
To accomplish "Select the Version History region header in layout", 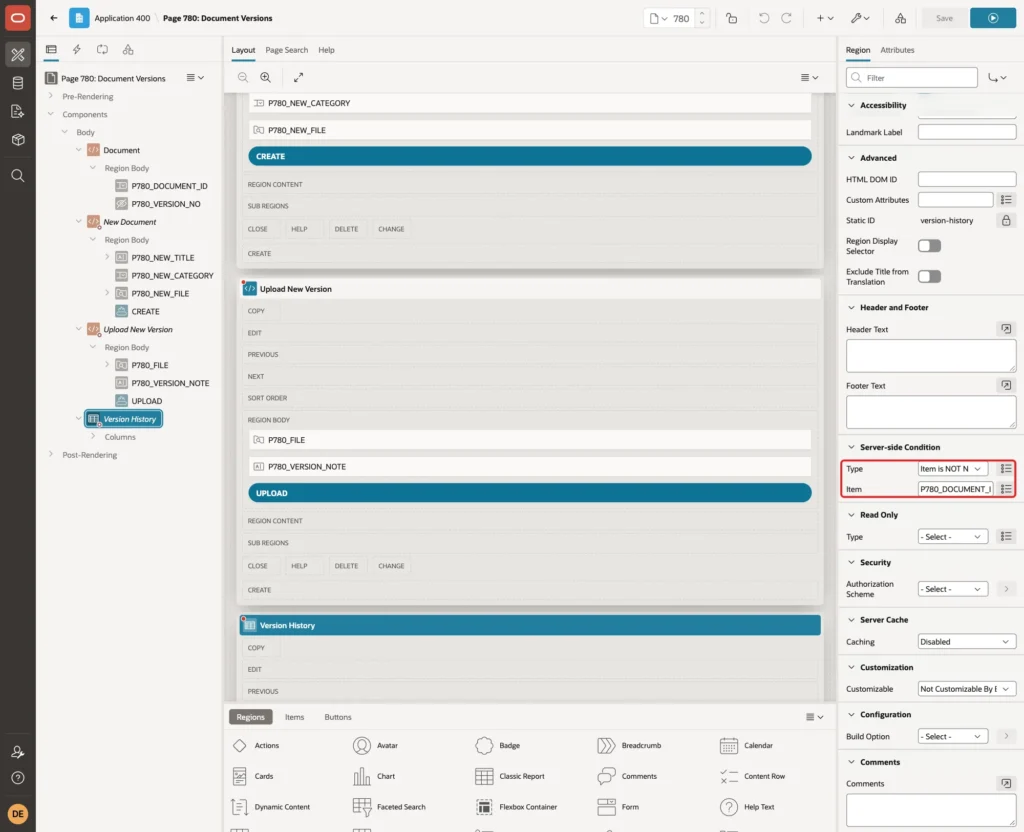I will [x=530, y=626].
